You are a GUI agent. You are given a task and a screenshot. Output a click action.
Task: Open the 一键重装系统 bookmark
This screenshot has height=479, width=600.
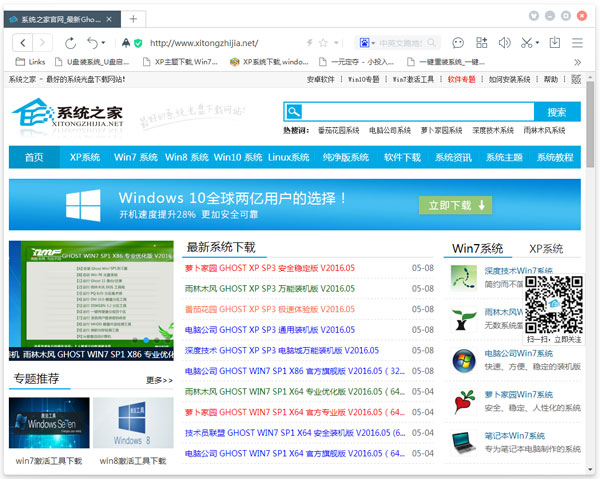(446, 62)
